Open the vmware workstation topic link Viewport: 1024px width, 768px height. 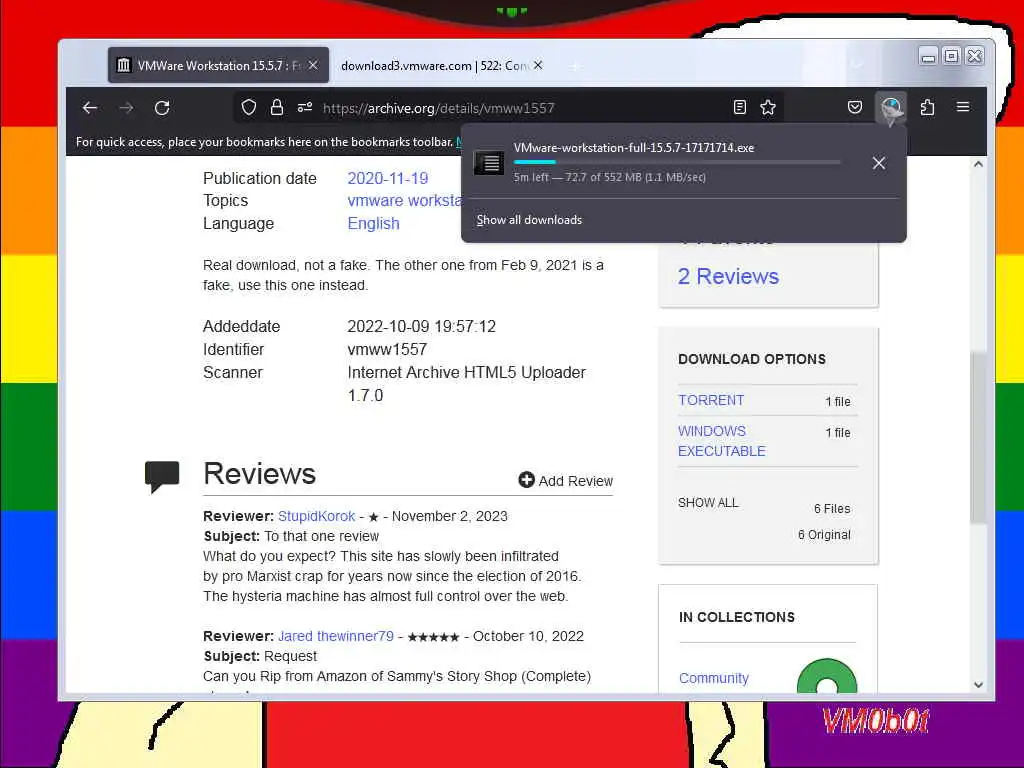[x=404, y=200]
